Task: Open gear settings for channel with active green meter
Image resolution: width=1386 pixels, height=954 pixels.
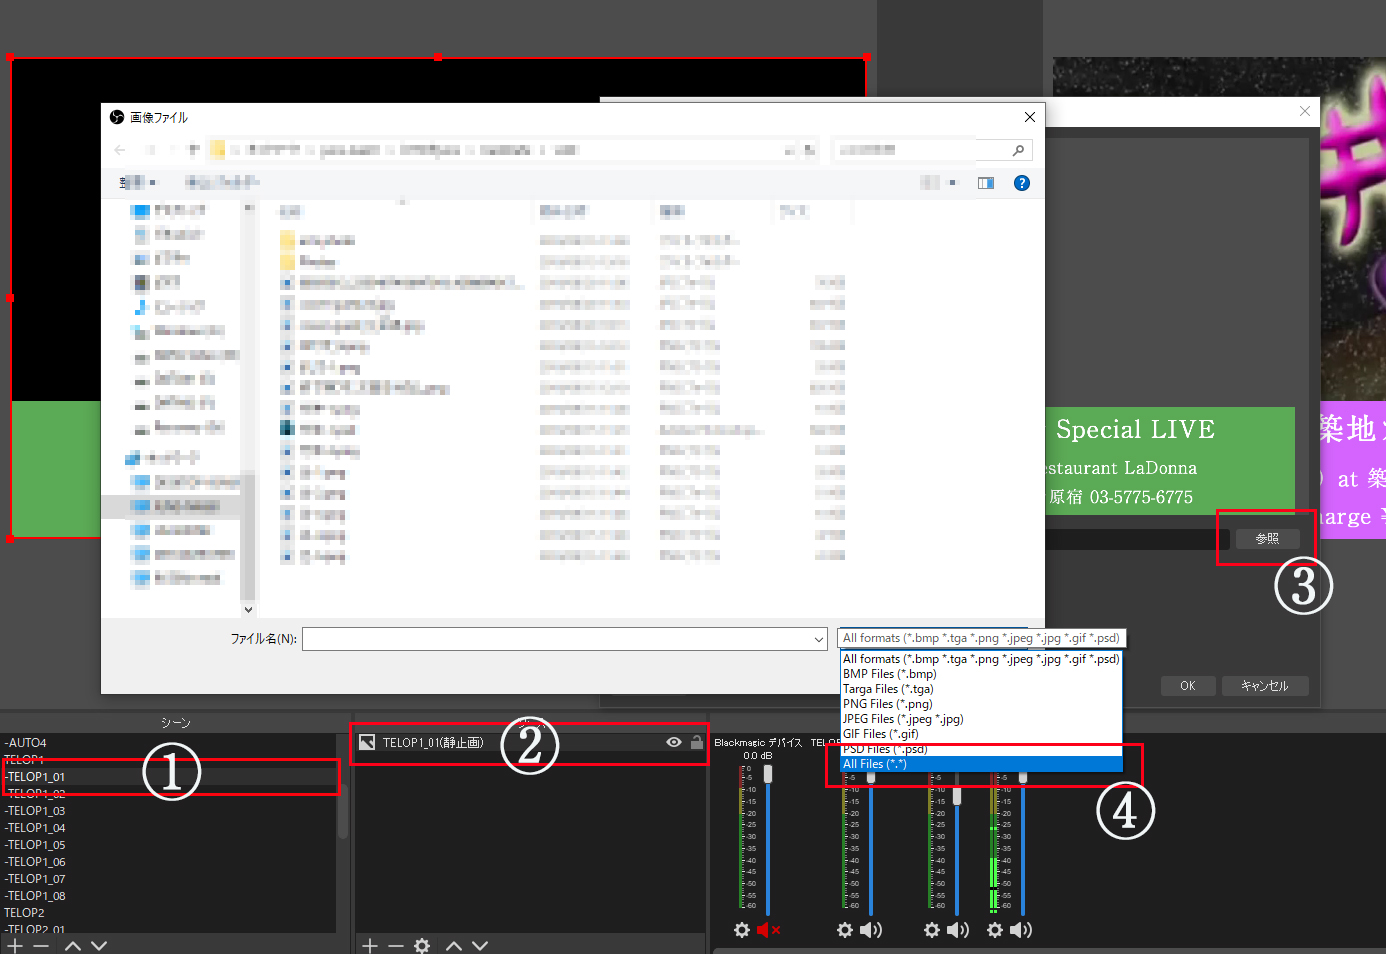Action: [x=995, y=930]
